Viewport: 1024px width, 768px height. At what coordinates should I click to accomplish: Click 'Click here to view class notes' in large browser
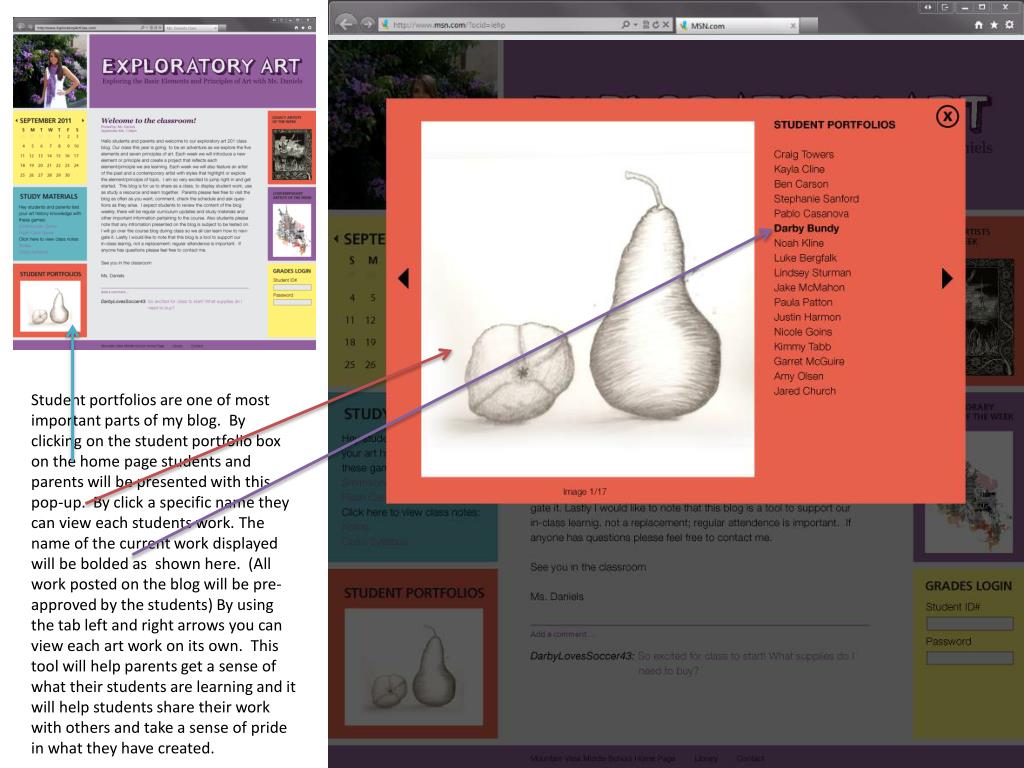(410, 513)
